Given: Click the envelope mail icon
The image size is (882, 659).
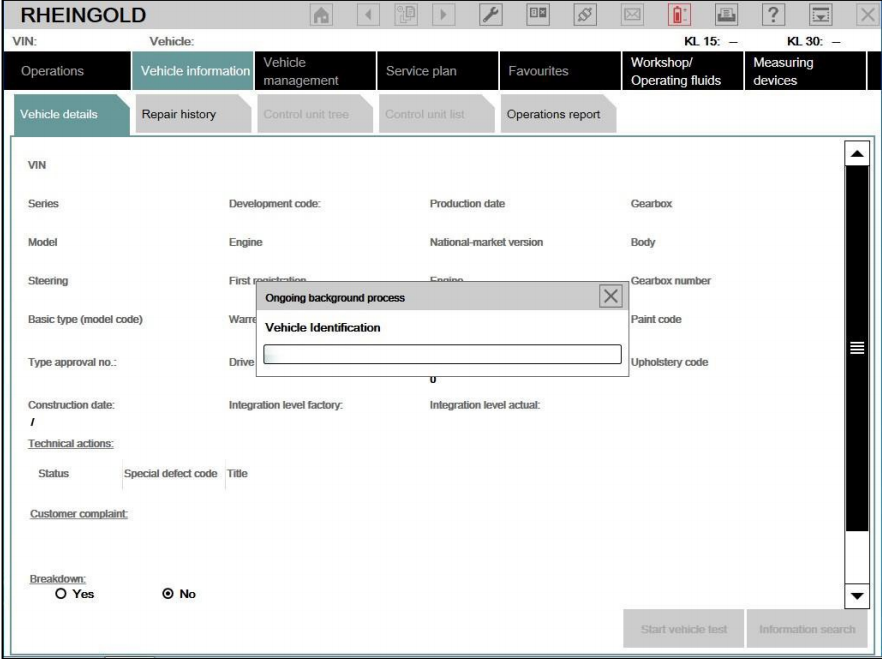Looking at the screenshot, I should pos(632,15).
